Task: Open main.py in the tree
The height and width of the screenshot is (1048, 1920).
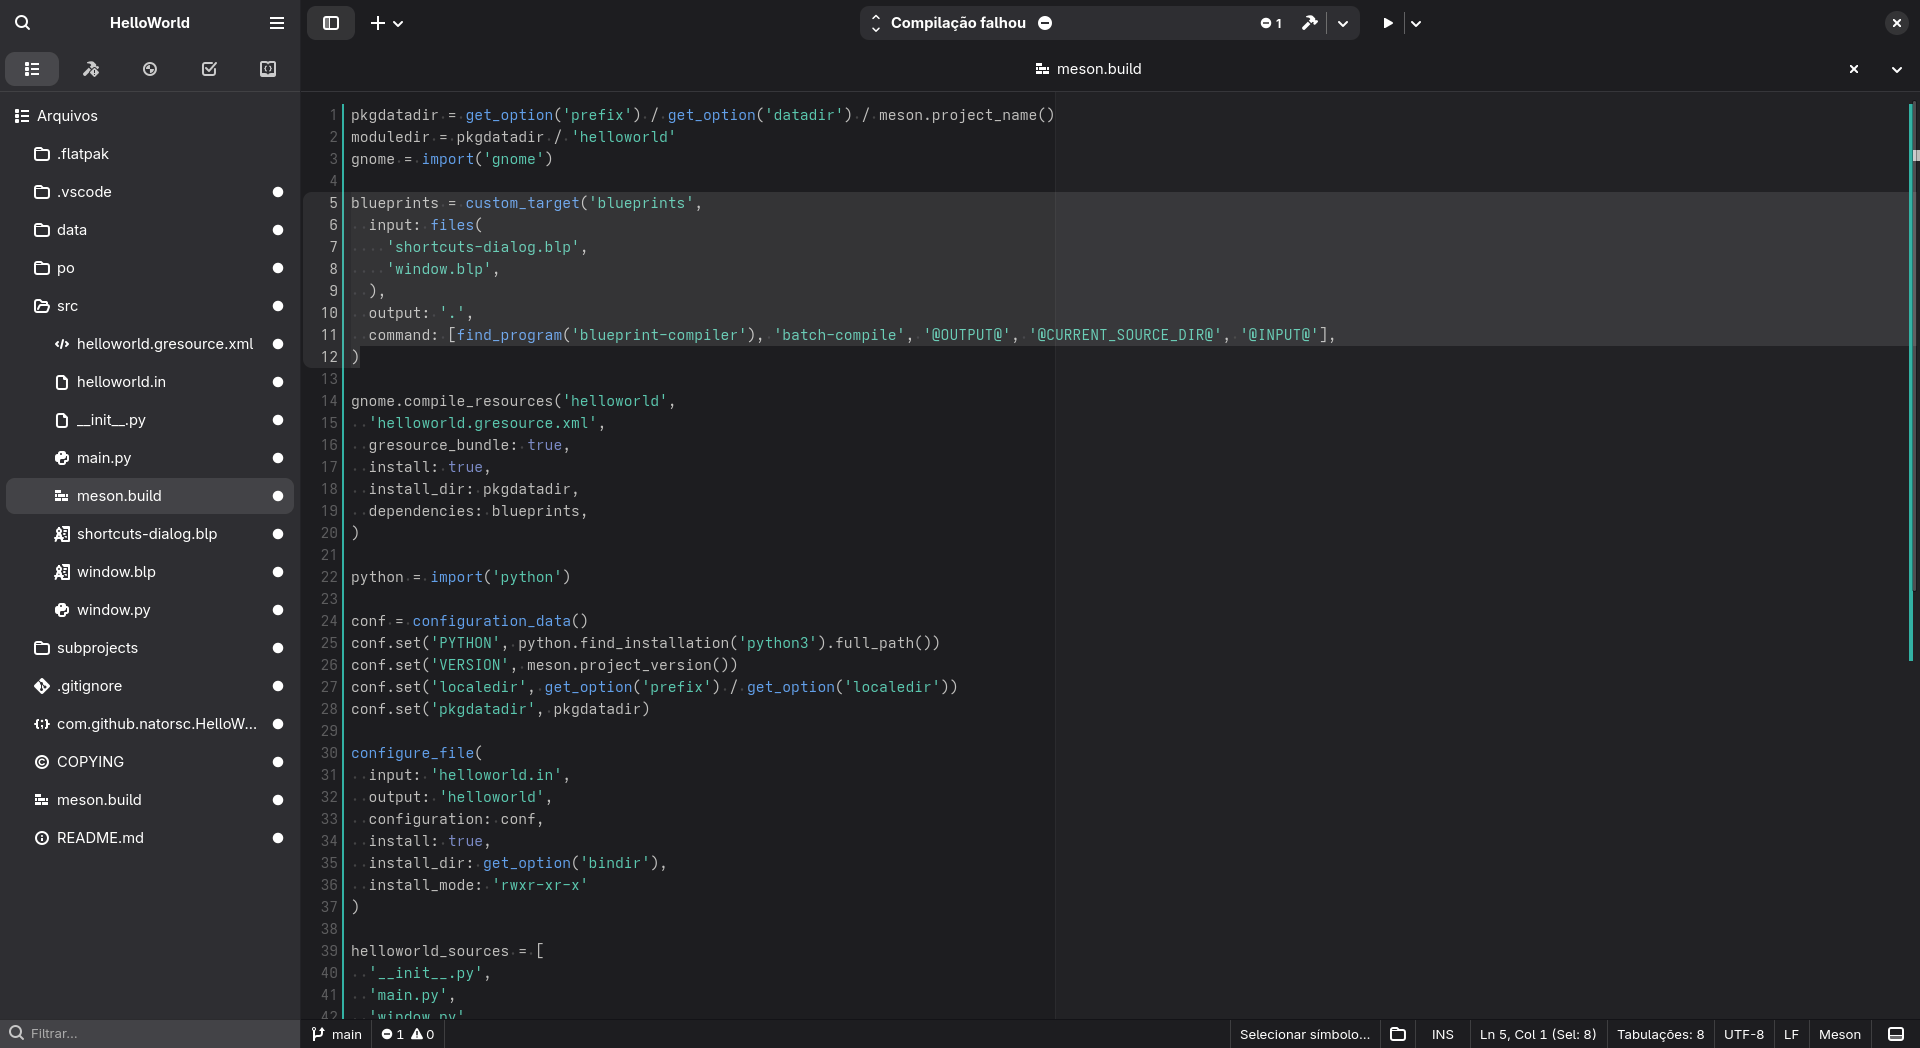Action: (150, 458)
